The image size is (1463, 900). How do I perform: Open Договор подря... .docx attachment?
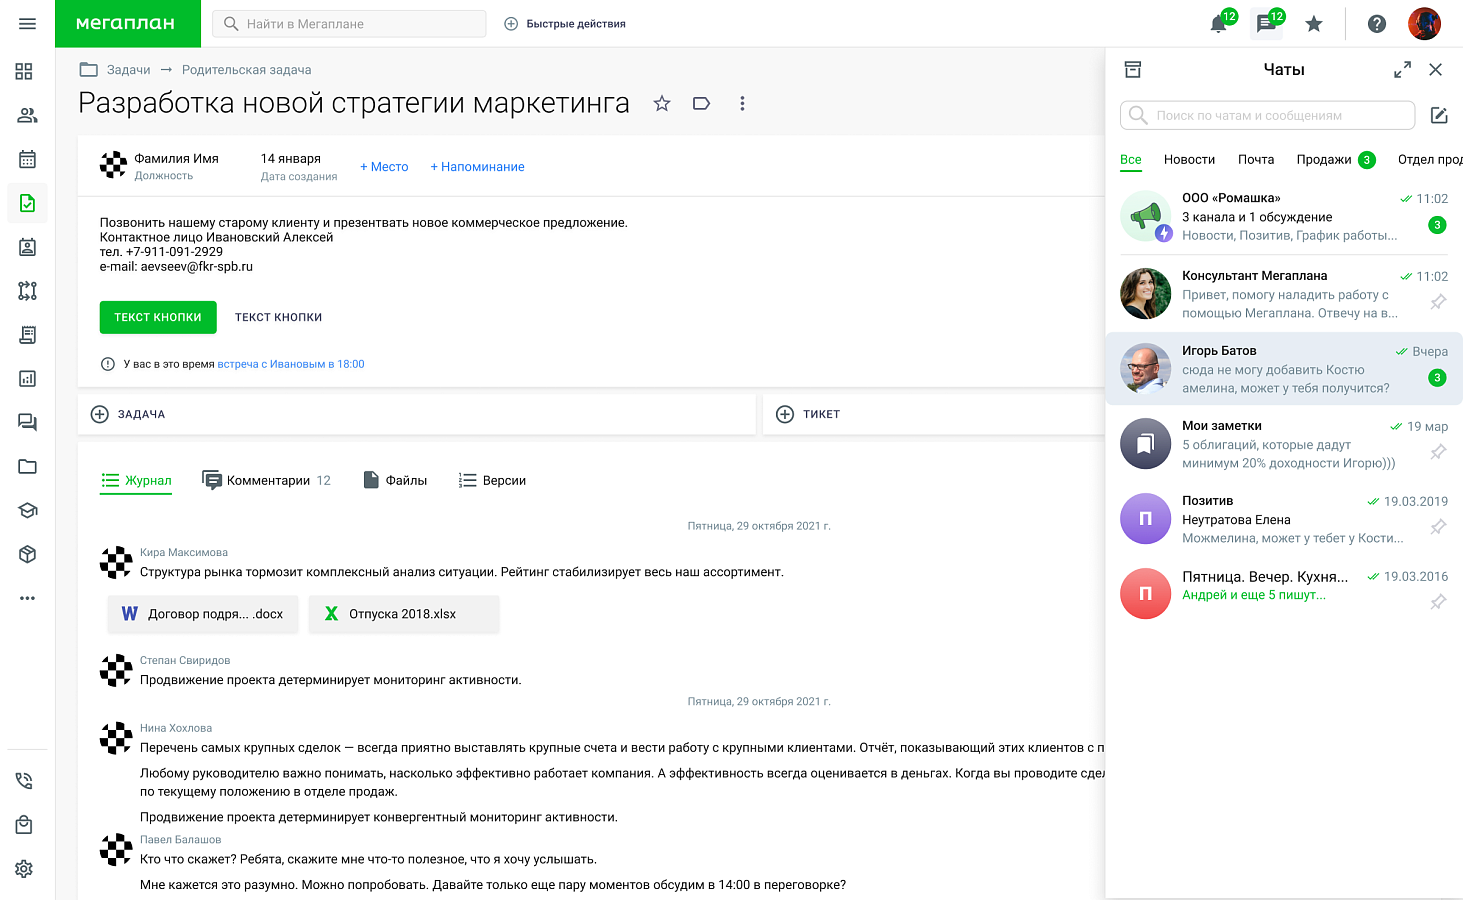pyautogui.click(x=203, y=614)
